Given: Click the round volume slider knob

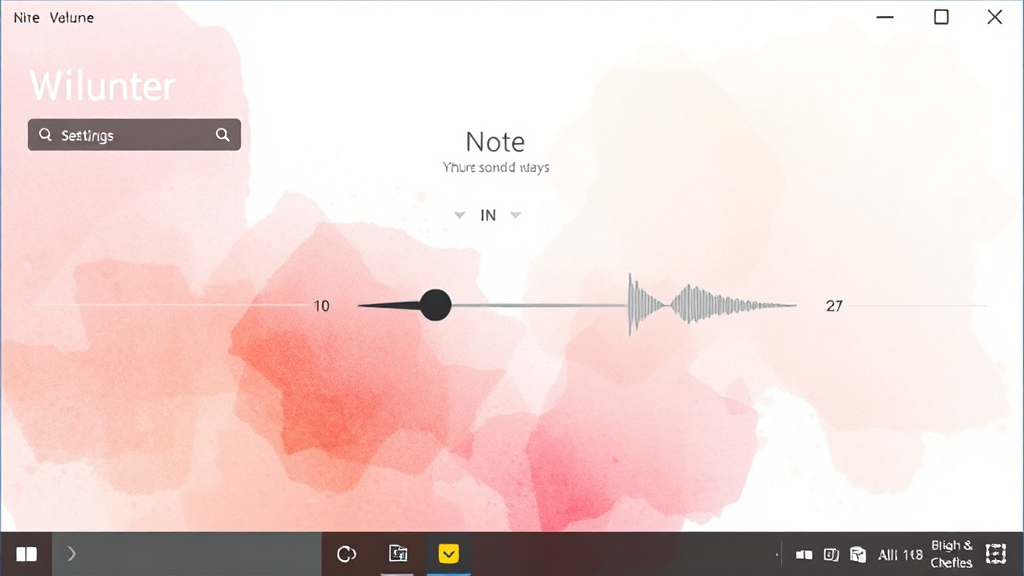Looking at the screenshot, I should [436, 305].
